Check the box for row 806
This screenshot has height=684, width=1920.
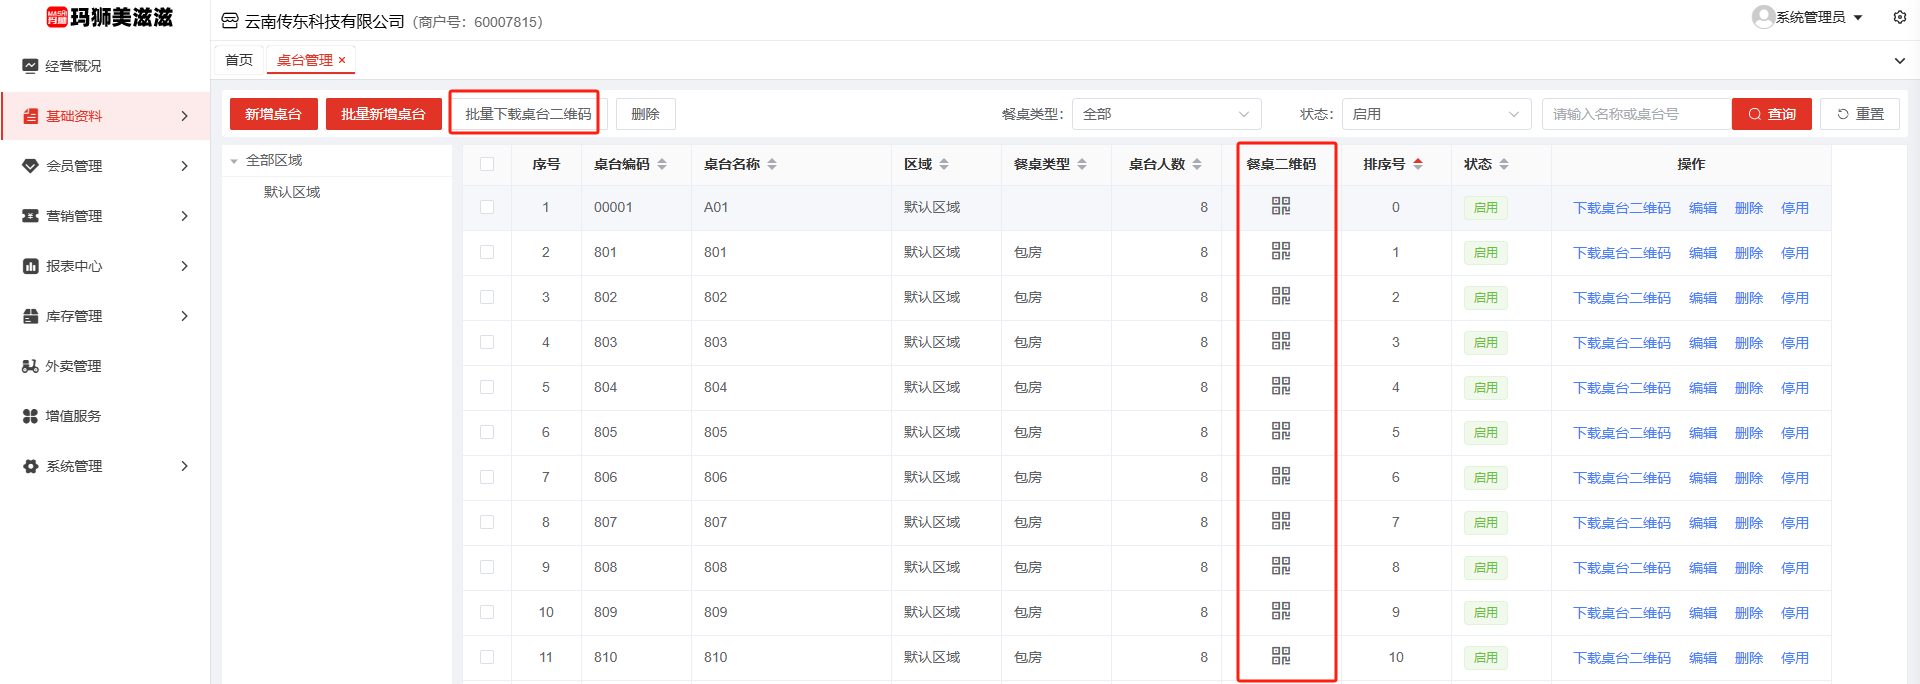pos(487,477)
